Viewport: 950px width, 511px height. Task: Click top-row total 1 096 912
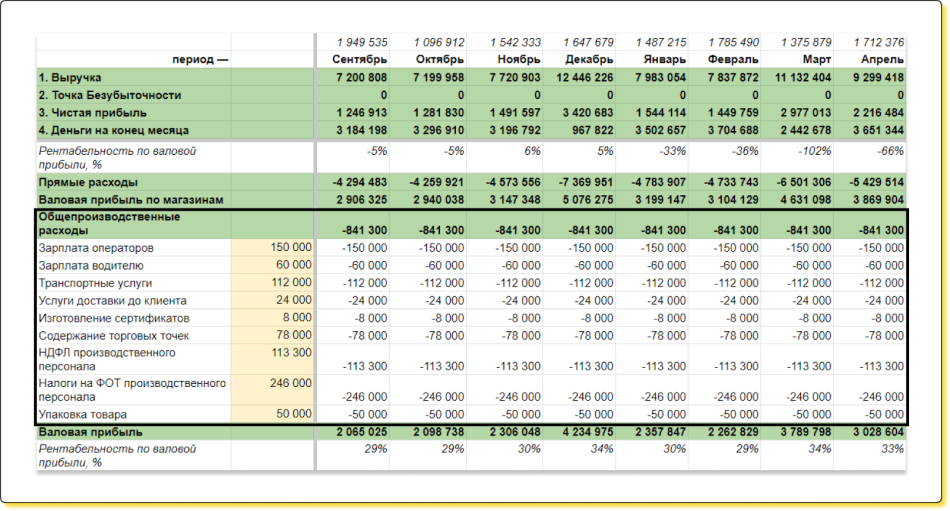(439, 42)
